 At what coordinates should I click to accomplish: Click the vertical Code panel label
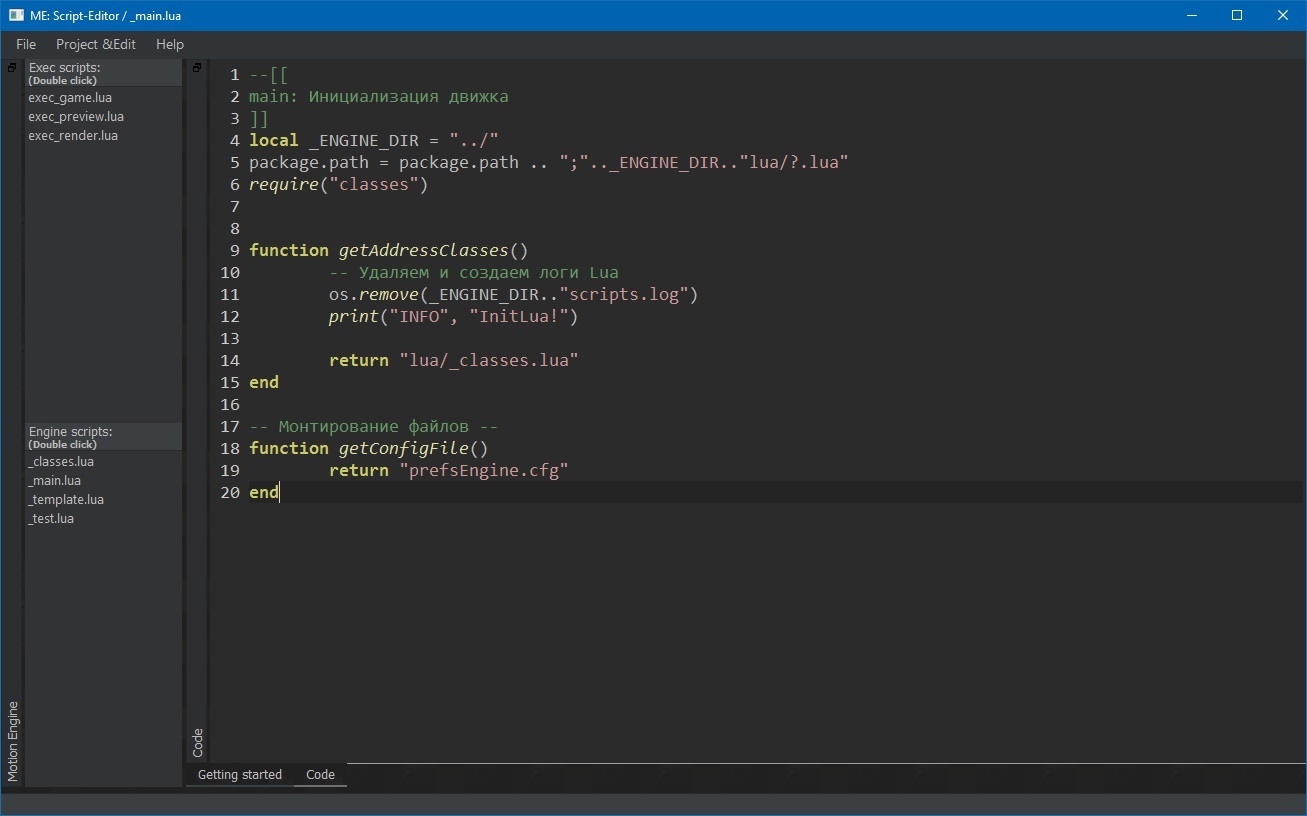pos(198,743)
